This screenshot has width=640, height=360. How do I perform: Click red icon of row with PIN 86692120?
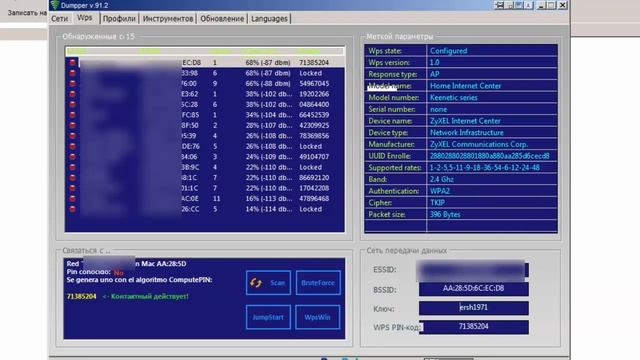click(73, 178)
